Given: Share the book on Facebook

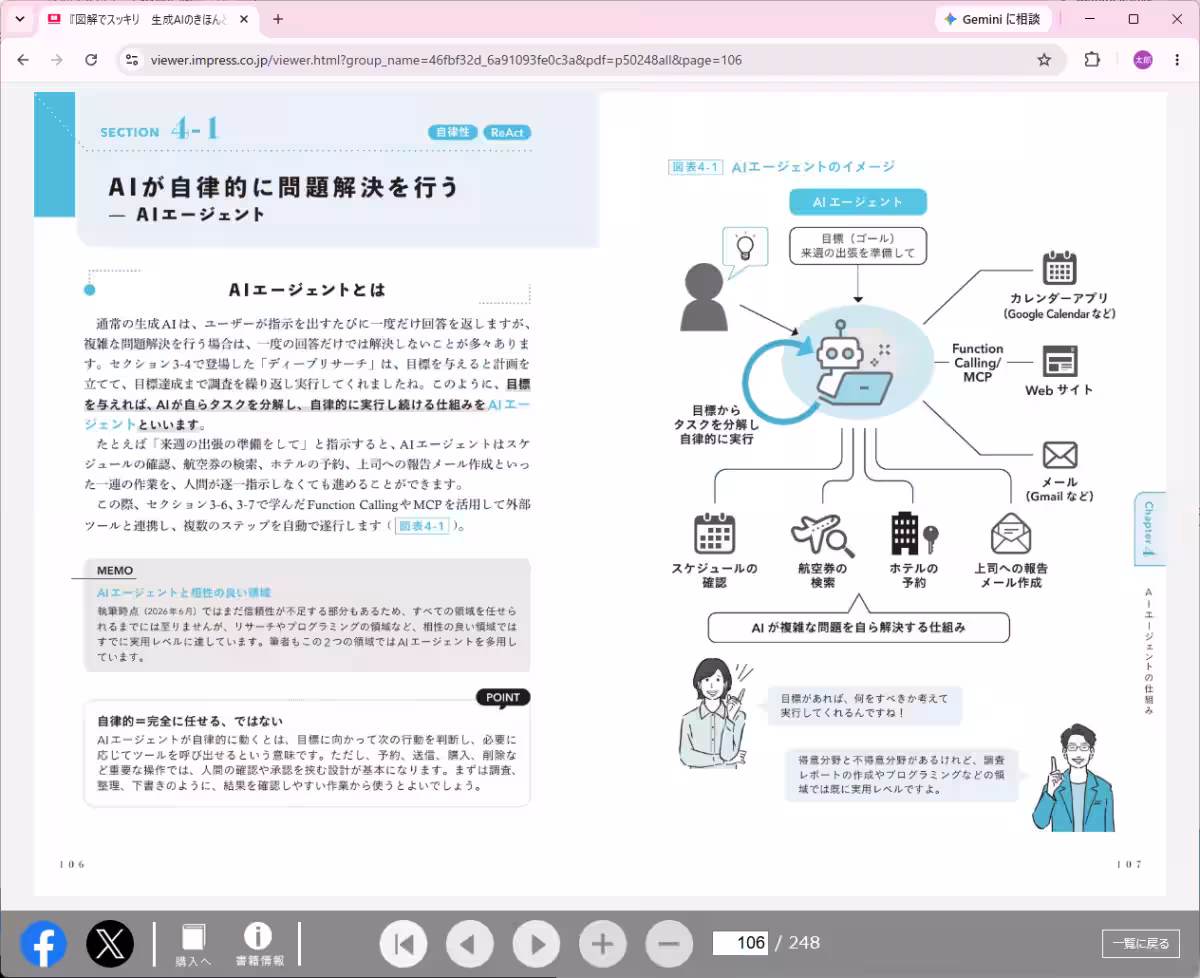Looking at the screenshot, I should point(44,944).
